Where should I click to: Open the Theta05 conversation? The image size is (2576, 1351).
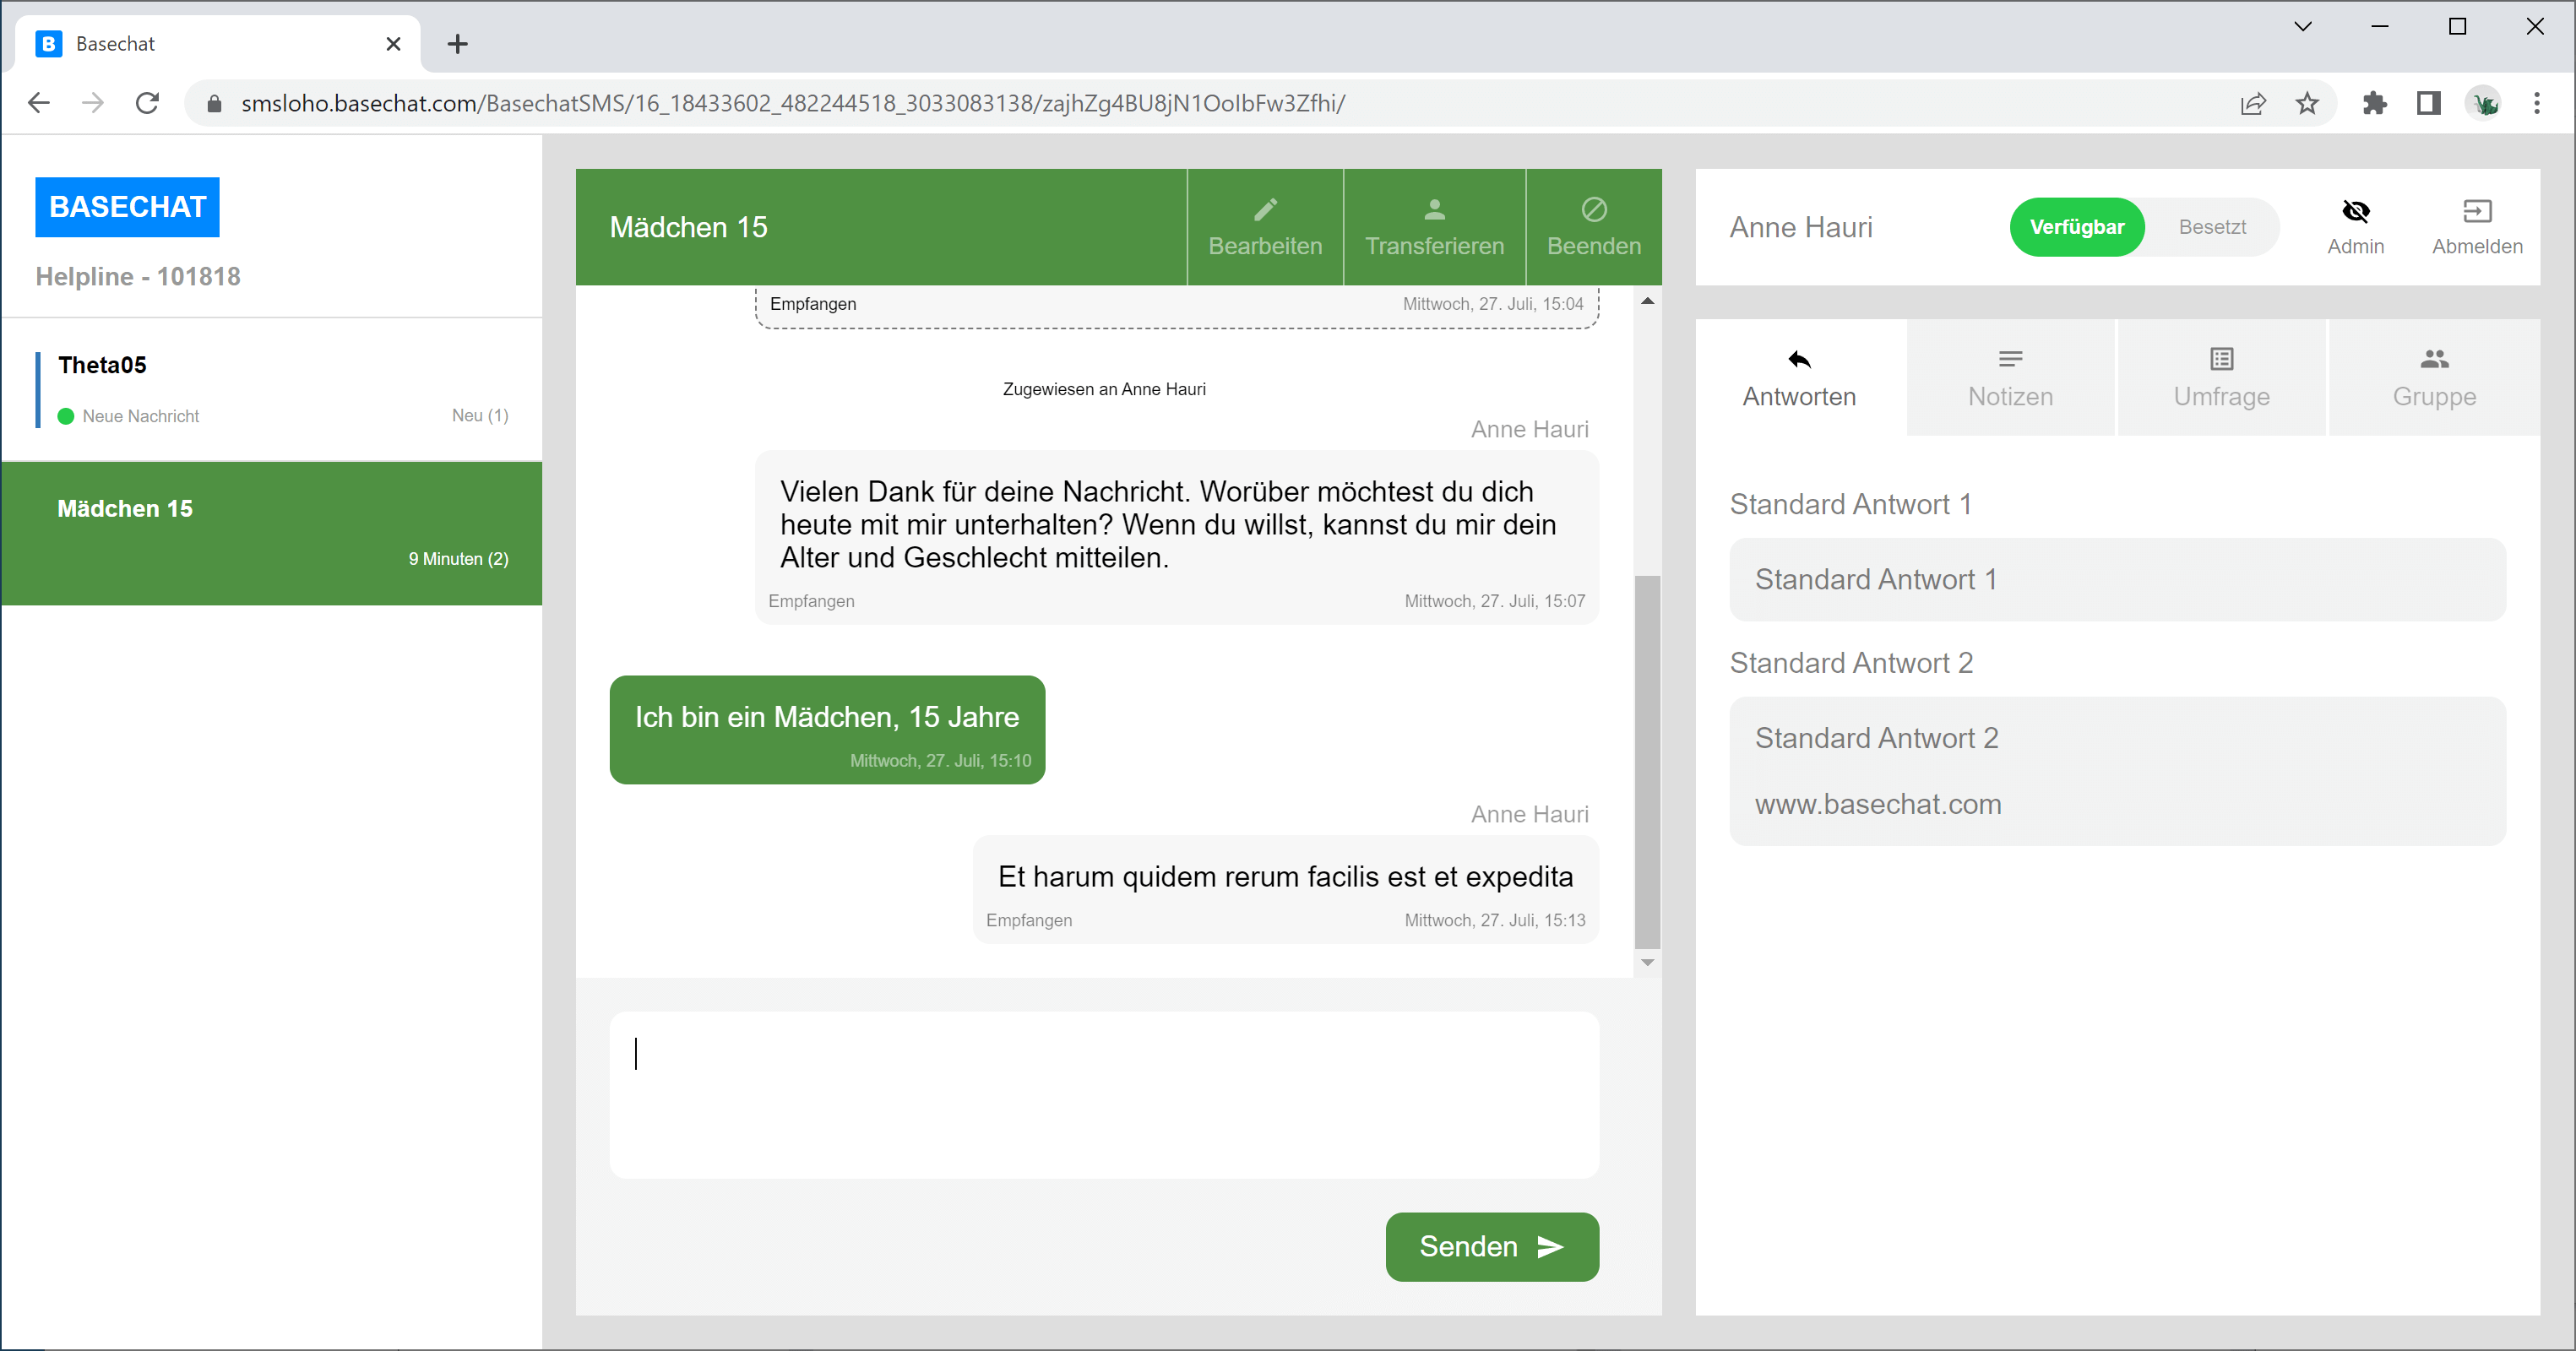pos(272,389)
